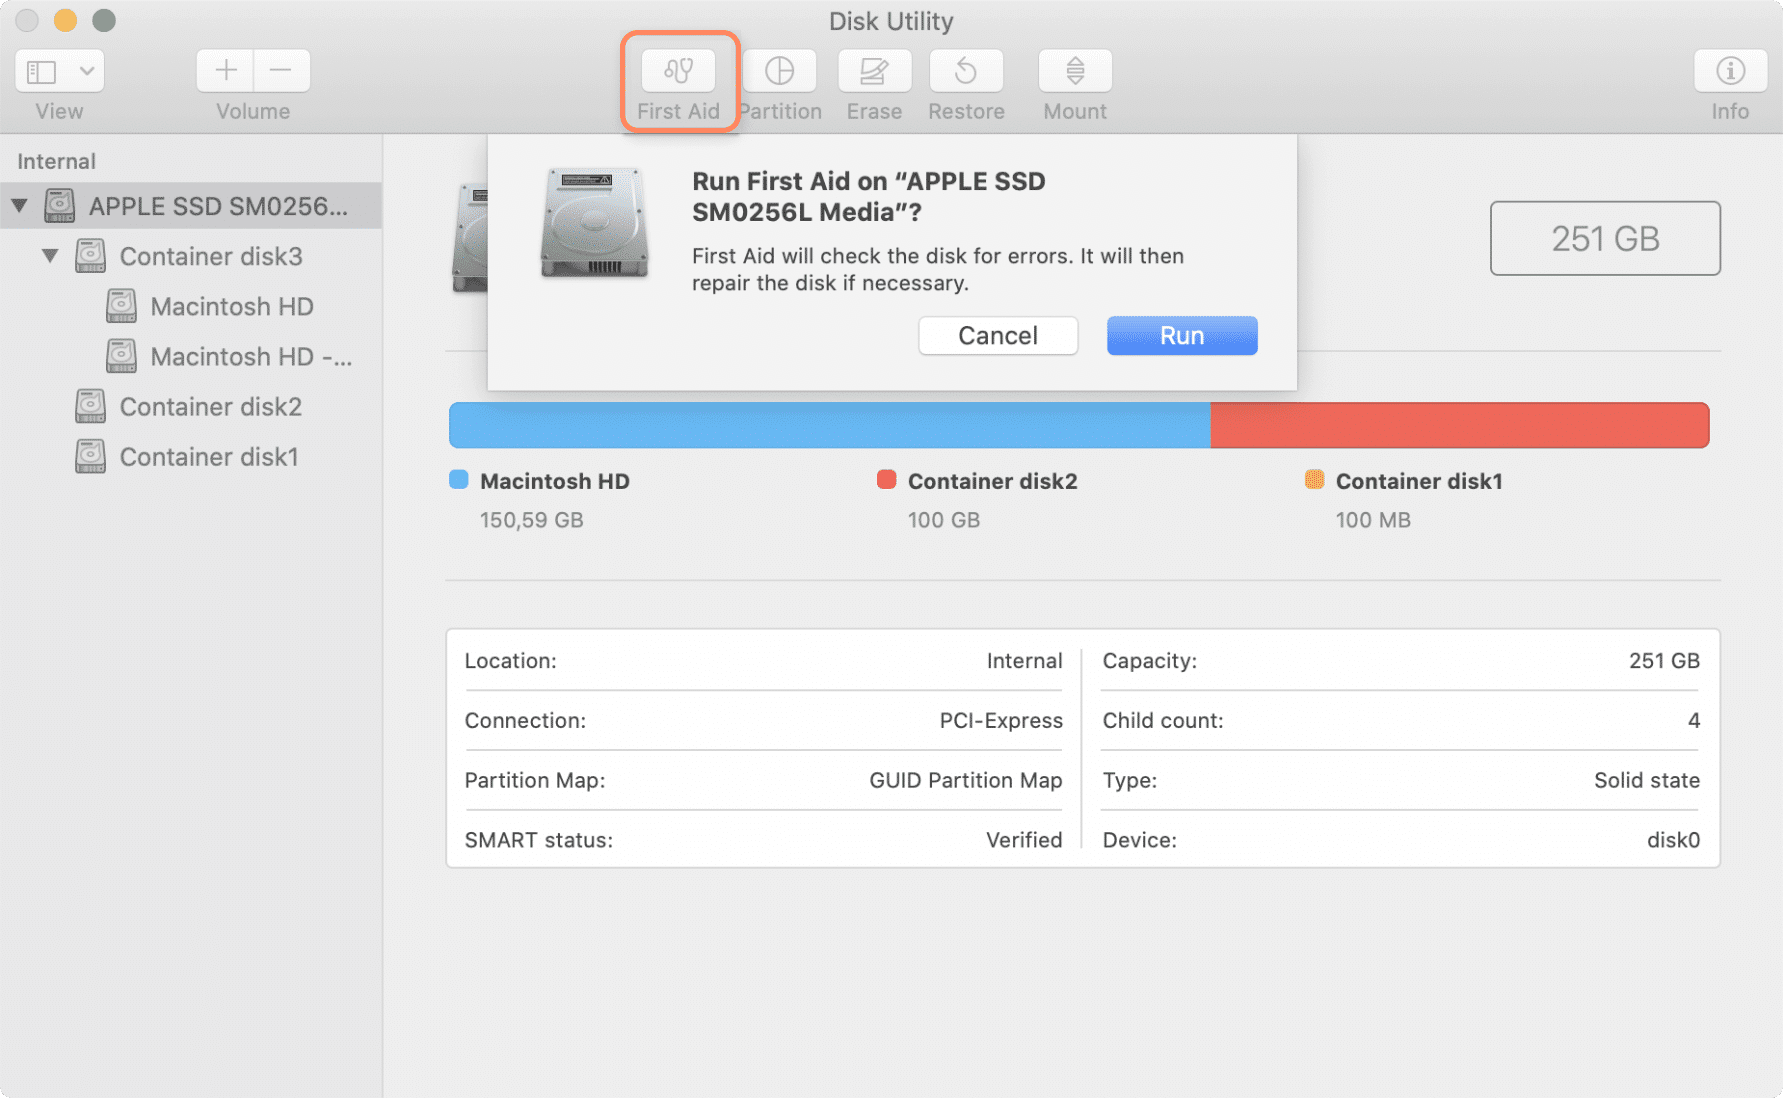Collapse Container disk3 in the sidebar
Image resolution: width=1783 pixels, height=1098 pixels.
pyautogui.click(x=50, y=255)
